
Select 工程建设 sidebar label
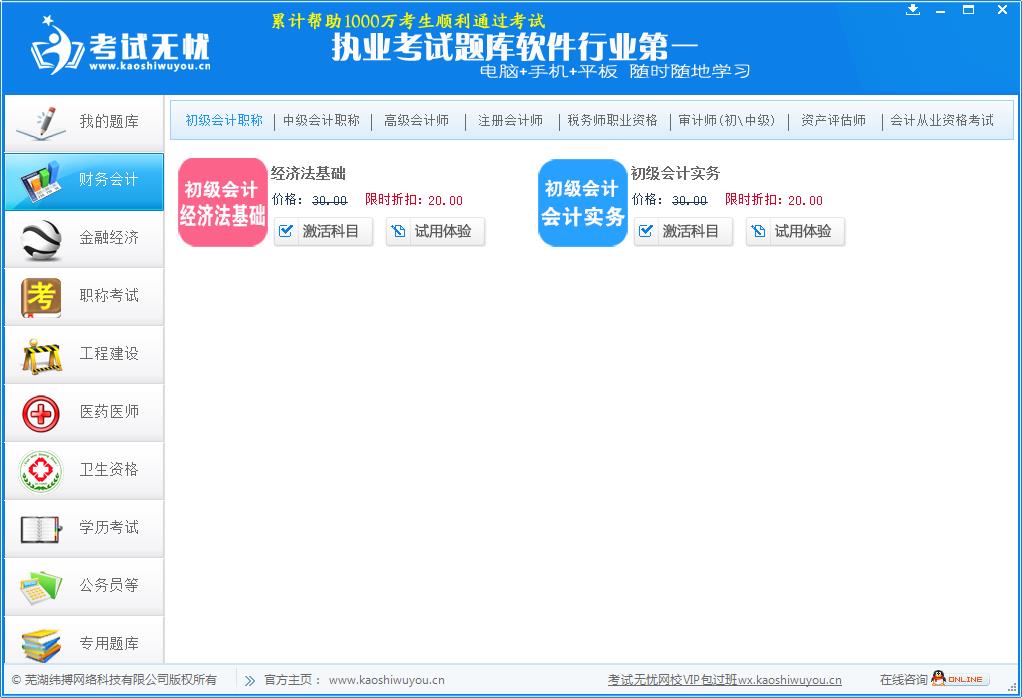click(109, 354)
